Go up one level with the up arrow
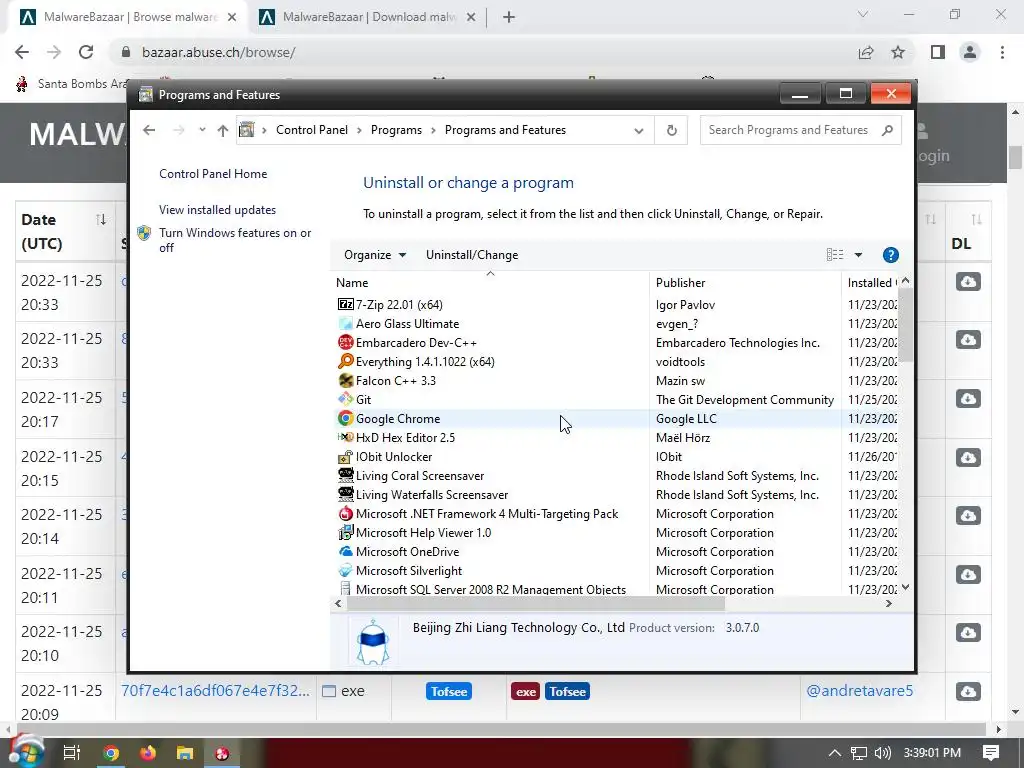The height and width of the screenshot is (768, 1024). (223, 130)
